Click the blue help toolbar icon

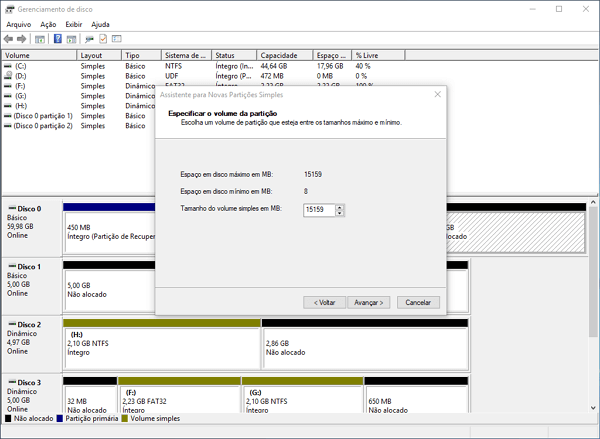tap(58, 38)
